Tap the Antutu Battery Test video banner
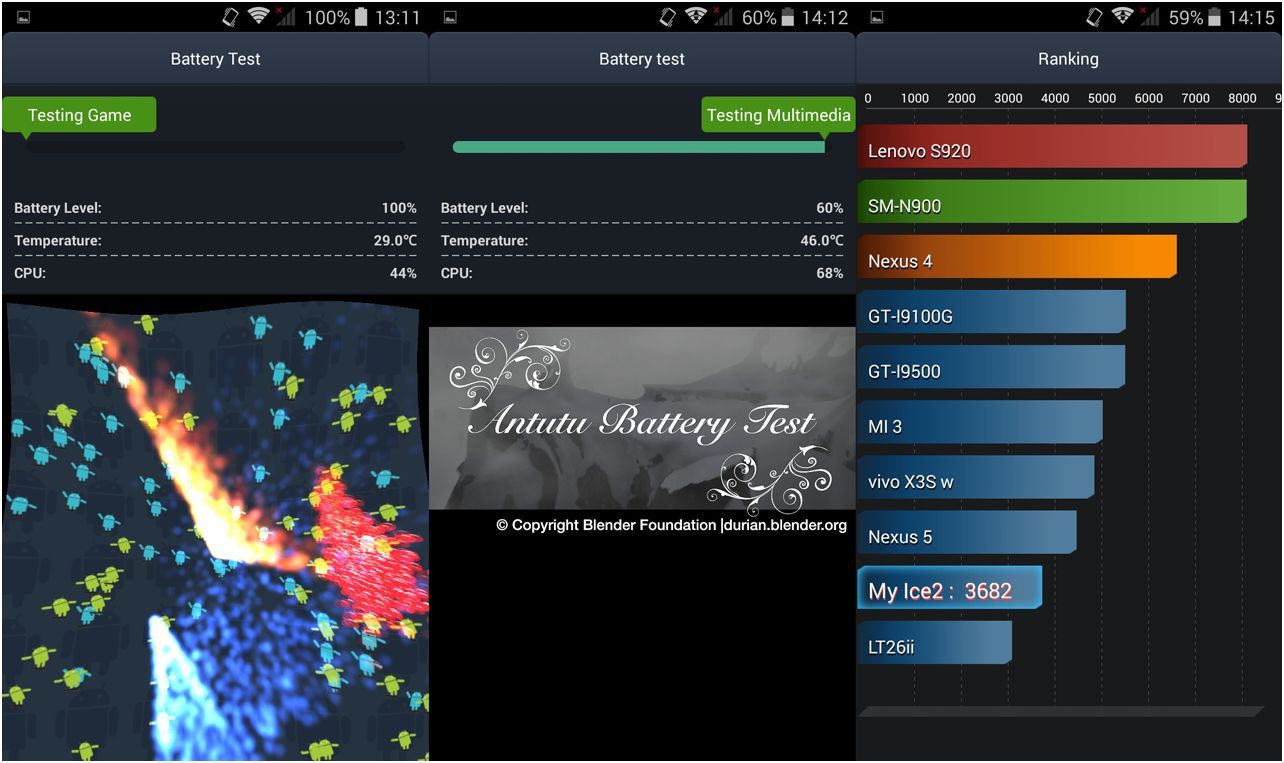Screen dimensions: 1284x763 pyautogui.click(x=642, y=418)
